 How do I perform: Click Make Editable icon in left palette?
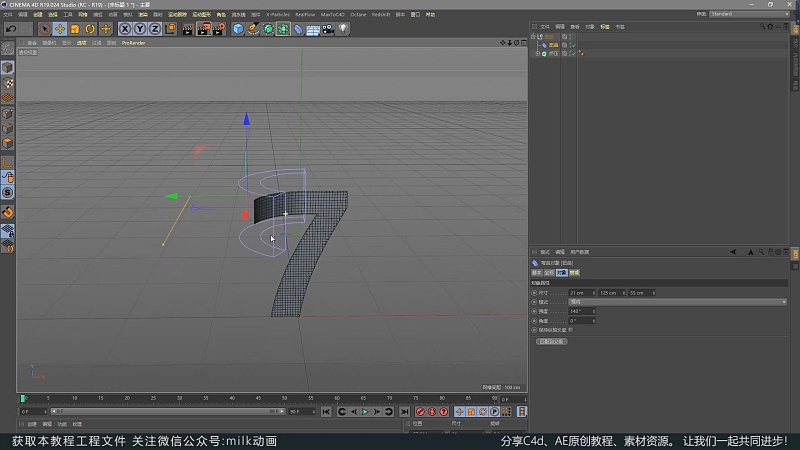(8, 48)
